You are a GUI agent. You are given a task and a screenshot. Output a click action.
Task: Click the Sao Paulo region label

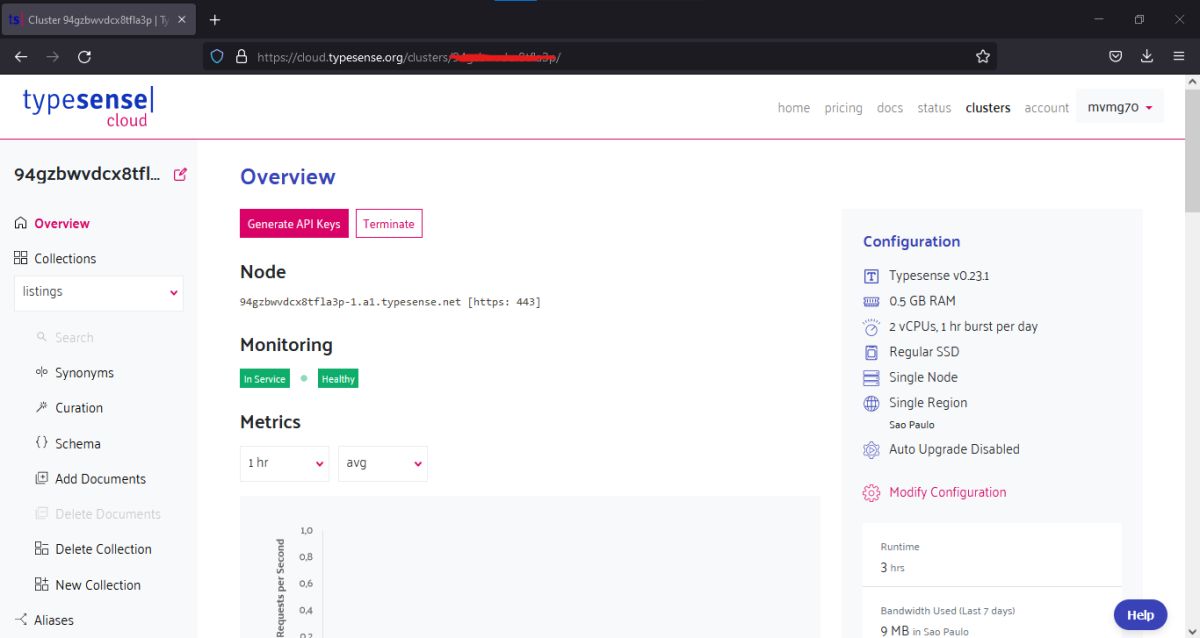tap(912, 425)
